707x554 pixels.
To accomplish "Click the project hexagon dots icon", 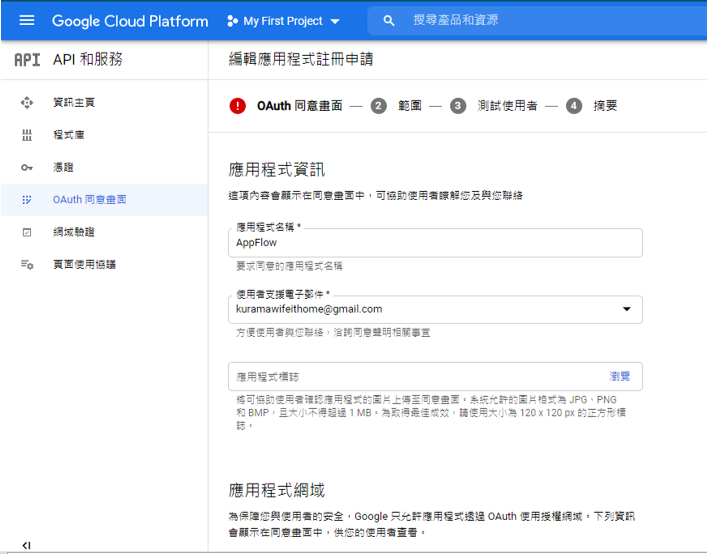I will pos(232,21).
